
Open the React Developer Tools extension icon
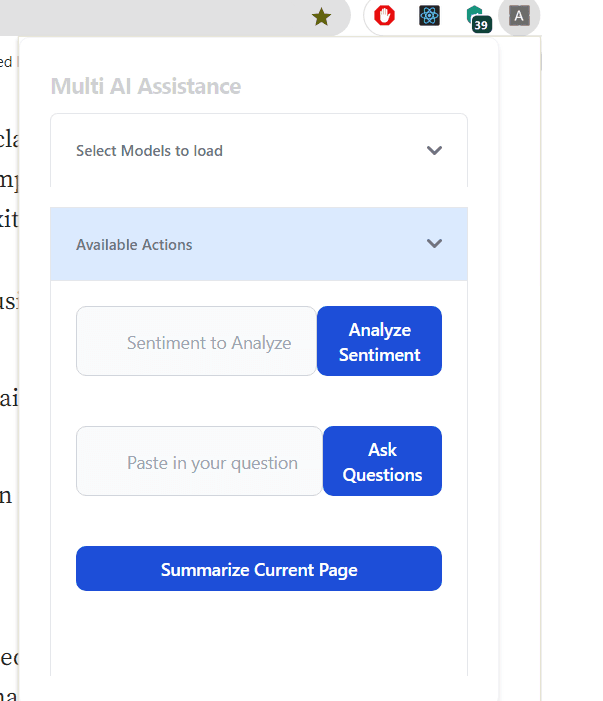(x=430, y=16)
